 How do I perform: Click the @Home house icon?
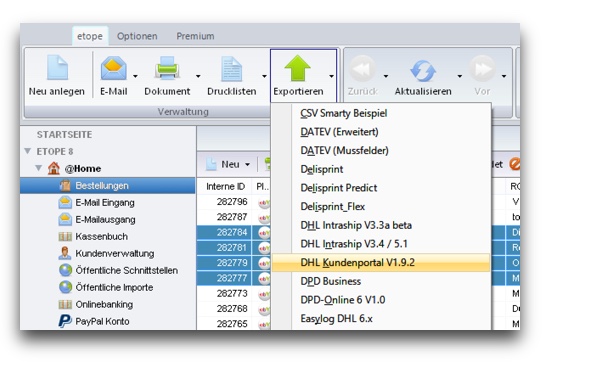pos(53,168)
